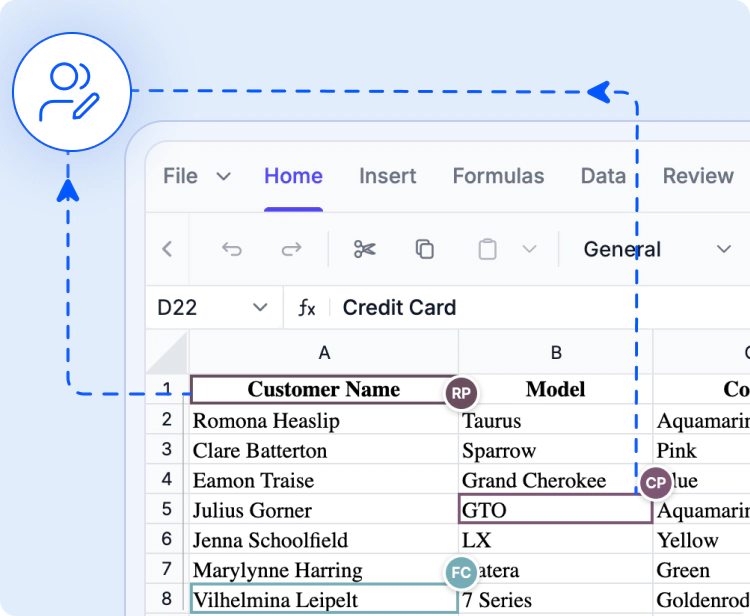Click the Yellow color cell
The width and height of the screenshot is (750, 616).
coord(702,539)
